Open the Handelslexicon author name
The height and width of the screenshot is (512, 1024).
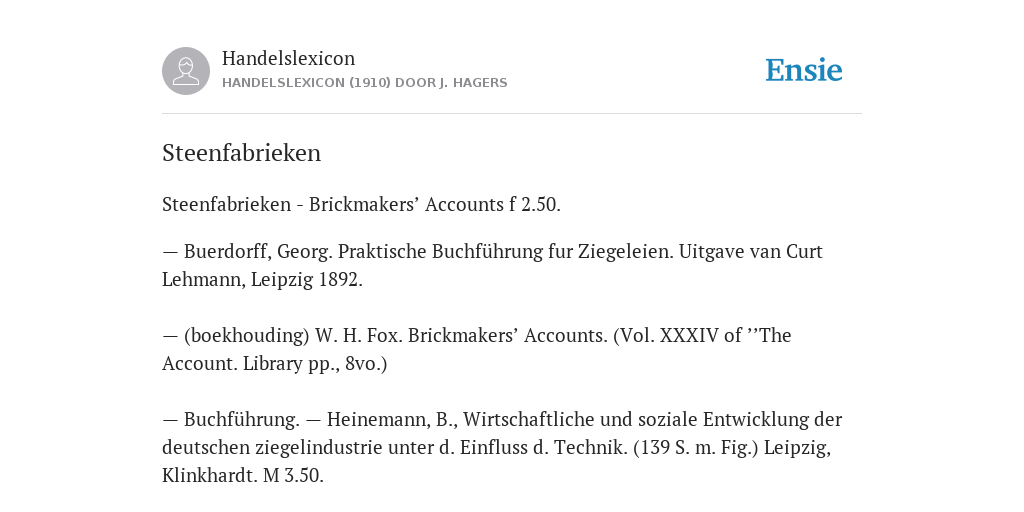[289, 58]
